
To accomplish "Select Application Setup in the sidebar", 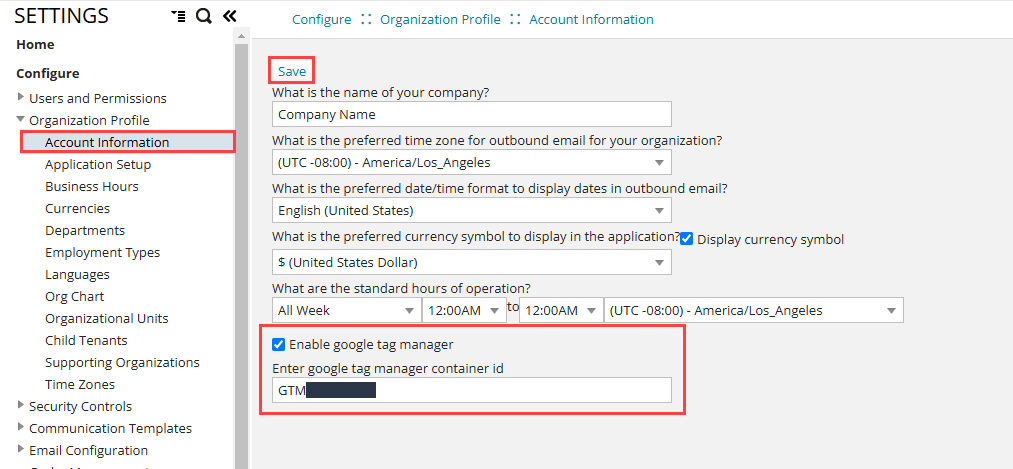I will tap(98, 164).
